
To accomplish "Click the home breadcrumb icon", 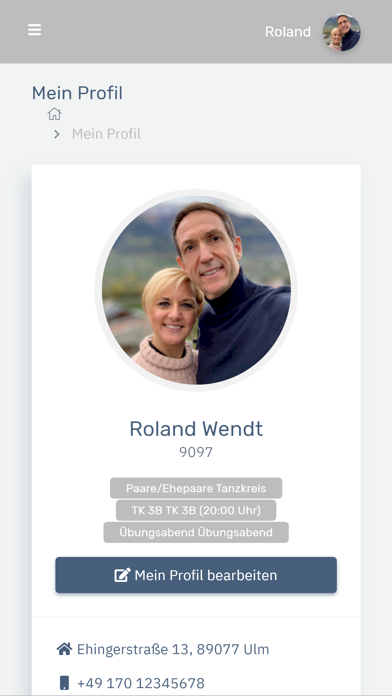I will 54,114.
